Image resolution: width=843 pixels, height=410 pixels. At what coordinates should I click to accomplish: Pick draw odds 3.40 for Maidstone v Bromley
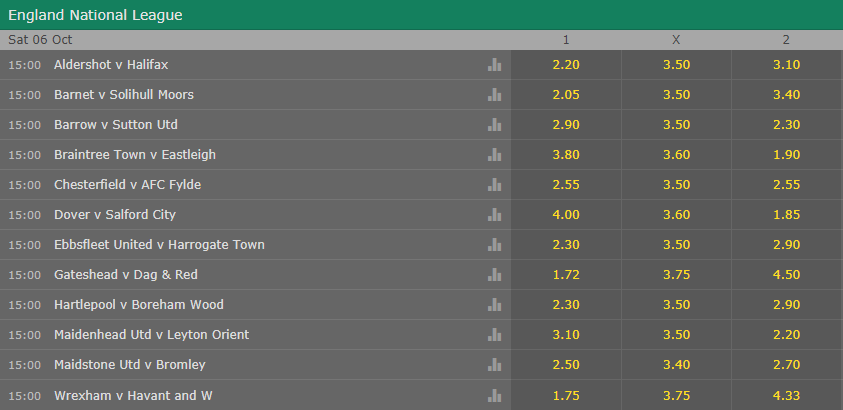pyautogui.click(x=676, y=365)
